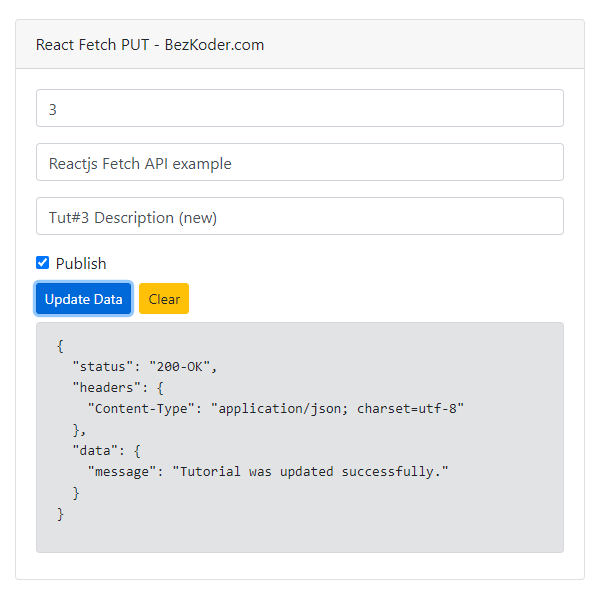
Task: Click the 'application/json; charset=utf-8' value
Action: (338, 408)
